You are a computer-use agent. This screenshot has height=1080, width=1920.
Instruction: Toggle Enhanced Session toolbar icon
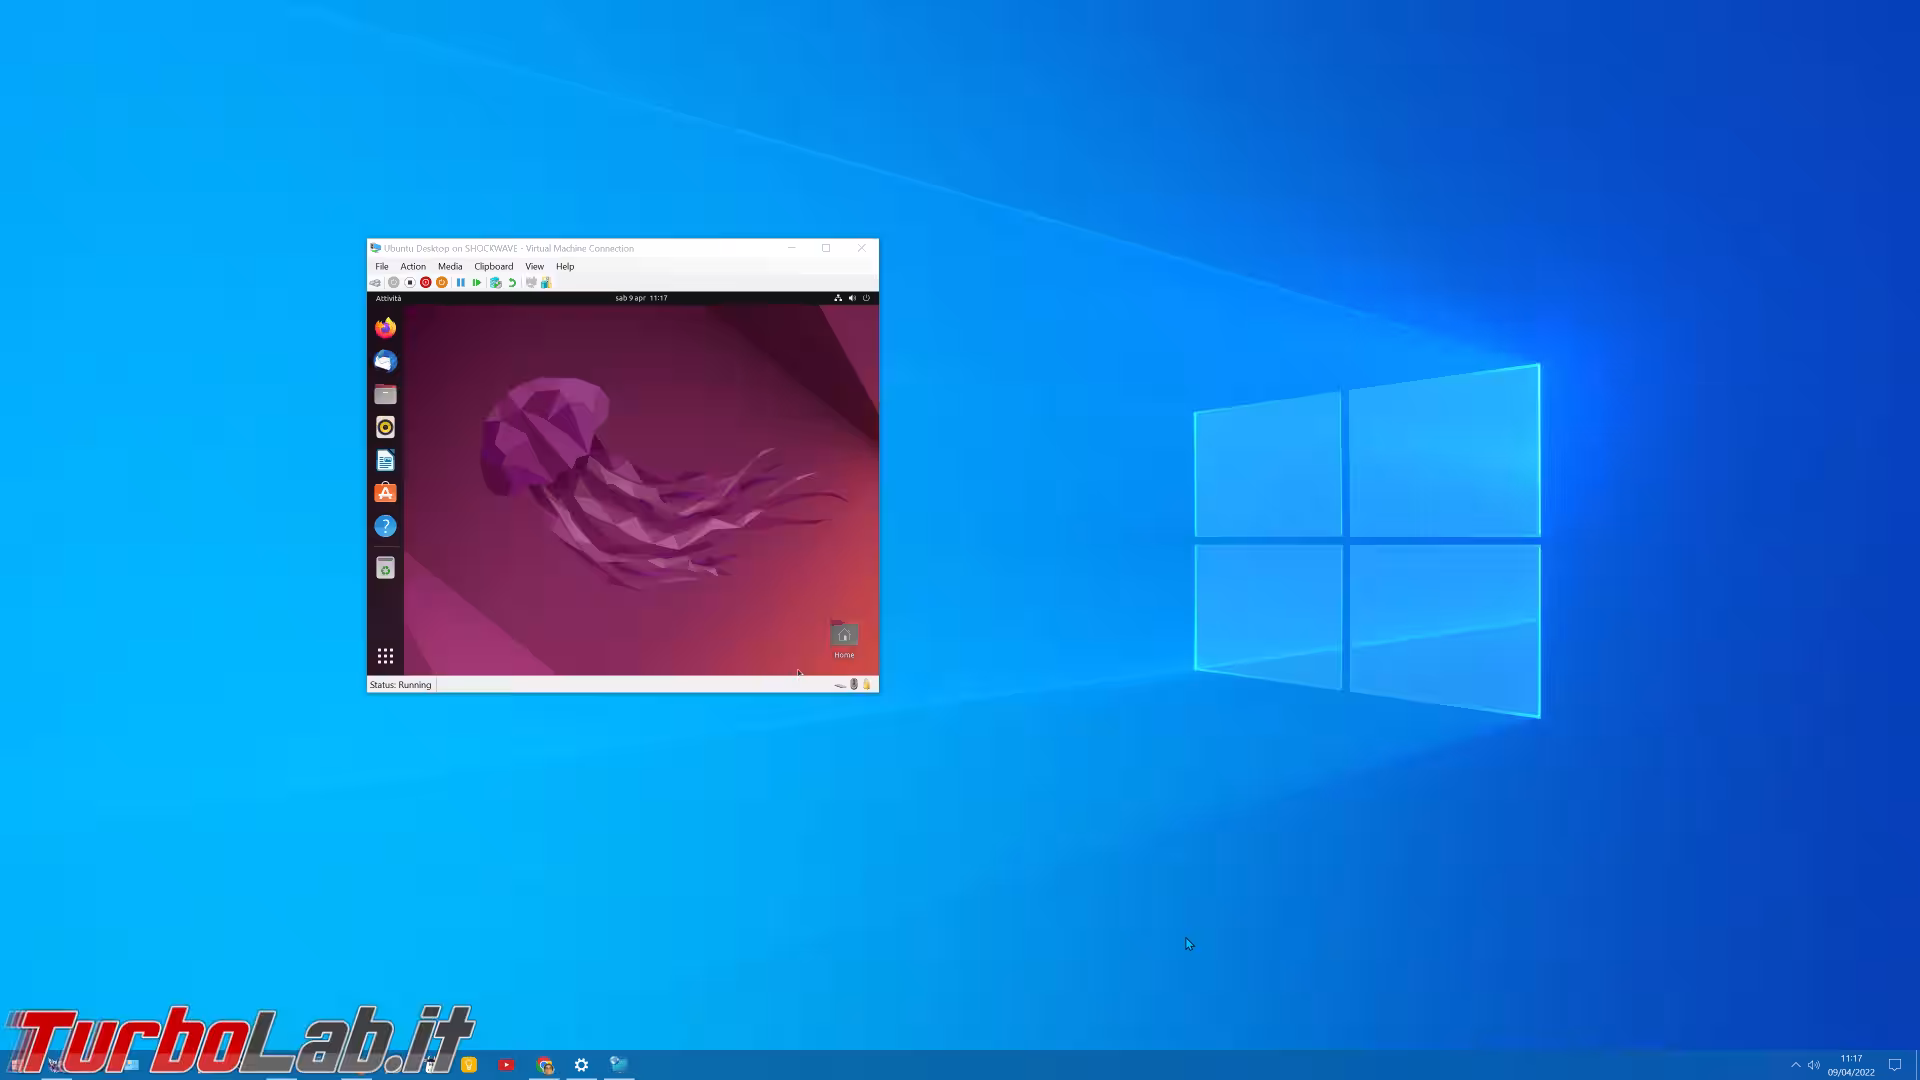[x=531, y=283]
